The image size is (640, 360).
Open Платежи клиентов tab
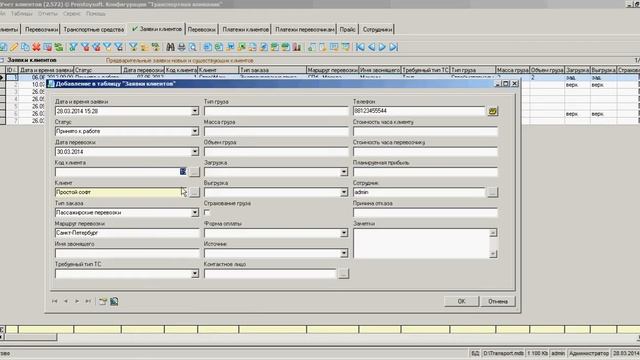pos(245,29)
